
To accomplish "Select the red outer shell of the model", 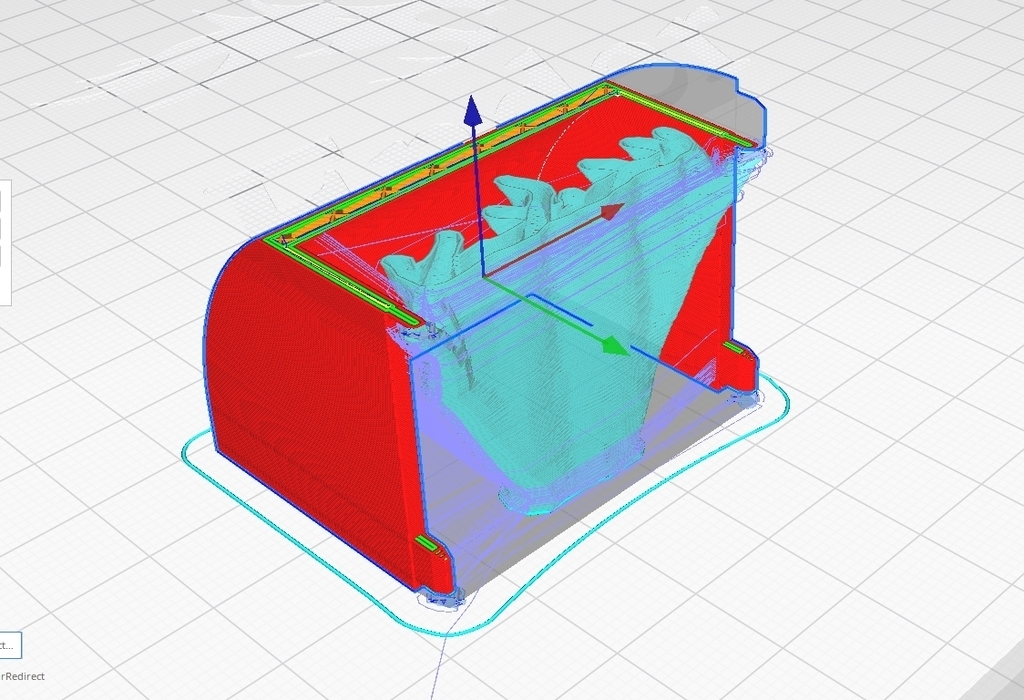I will pos(300,400).
